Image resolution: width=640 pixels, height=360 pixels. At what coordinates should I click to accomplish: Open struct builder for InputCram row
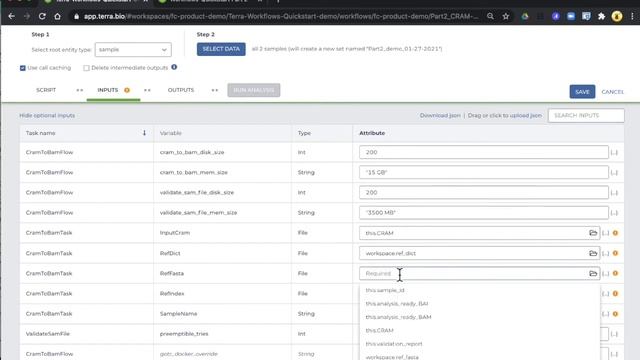605,233
